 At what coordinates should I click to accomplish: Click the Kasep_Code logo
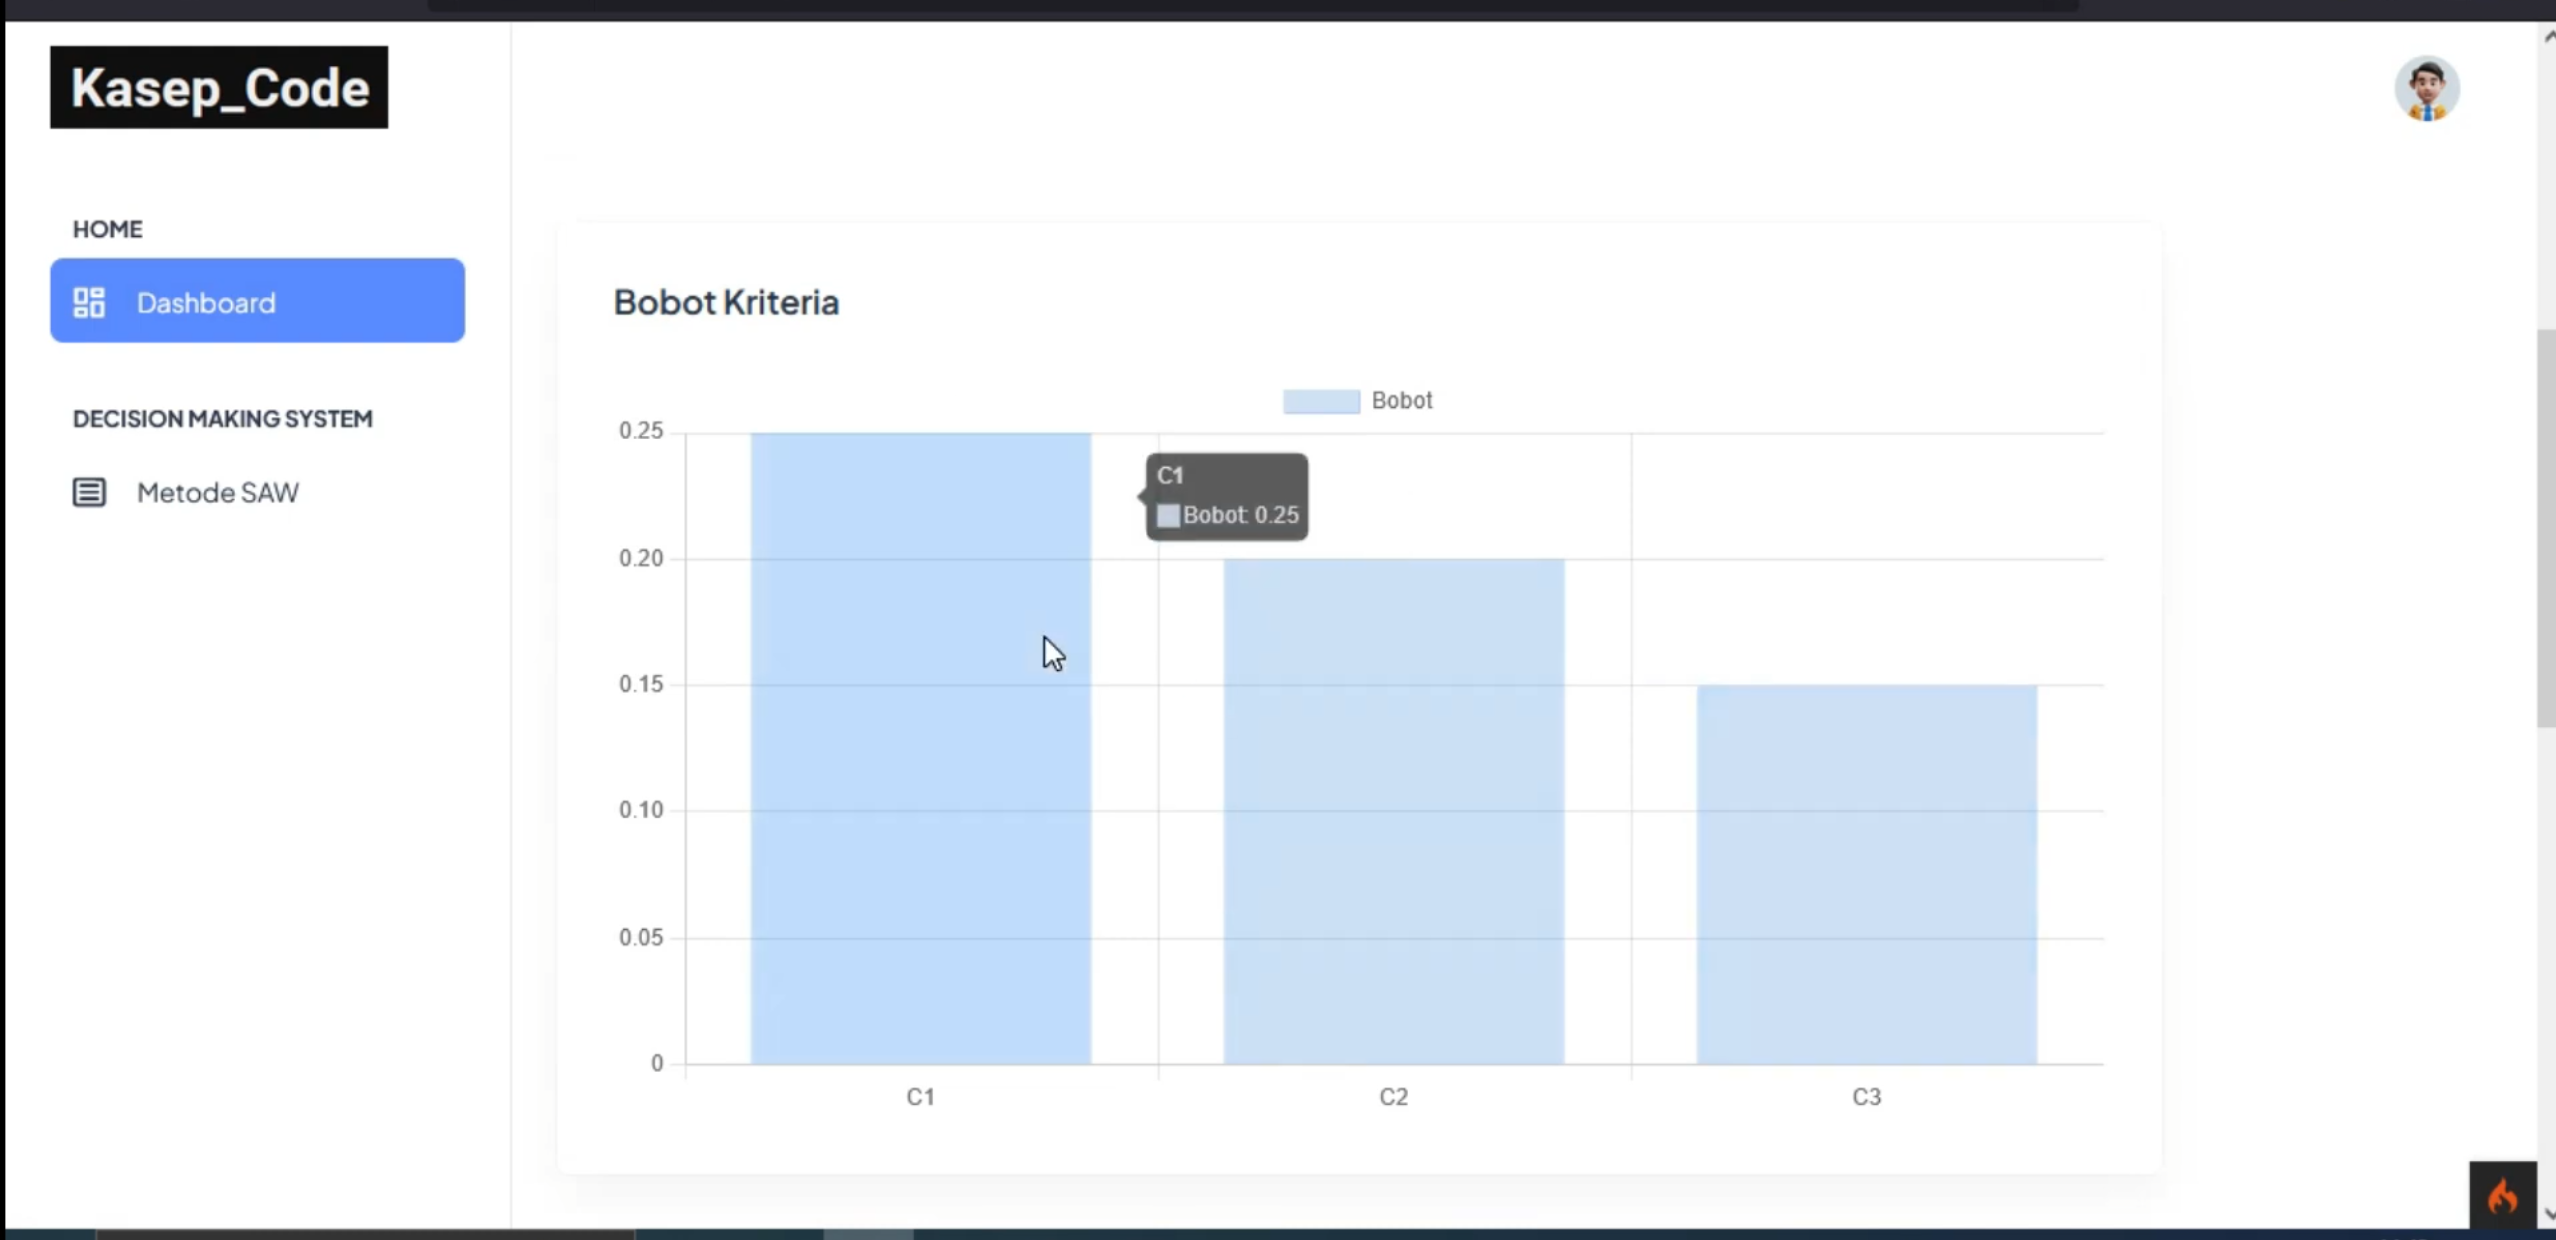pyautogui.click(x=219, y=87)
